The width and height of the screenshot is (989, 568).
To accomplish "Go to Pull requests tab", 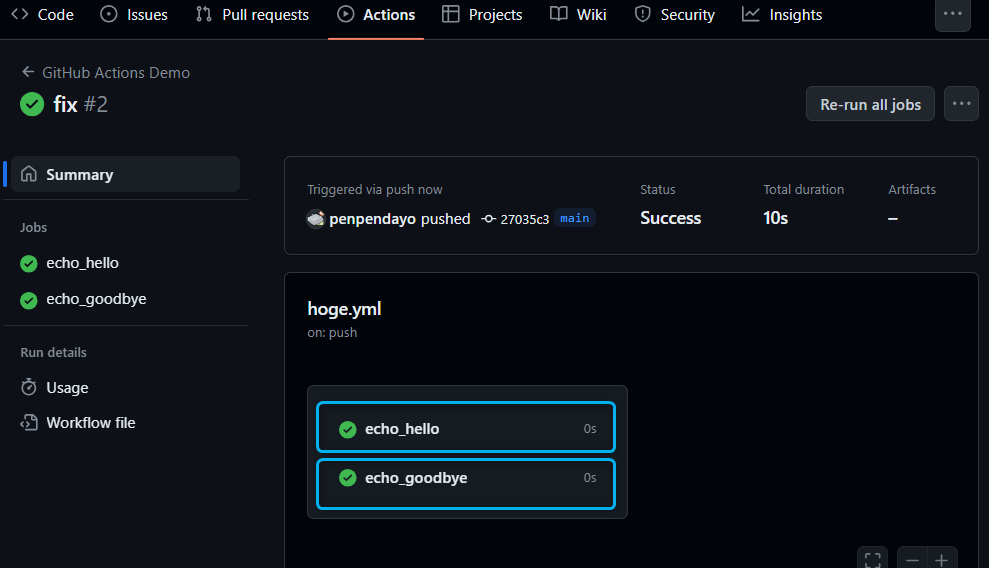I will (x=252, y=14).
